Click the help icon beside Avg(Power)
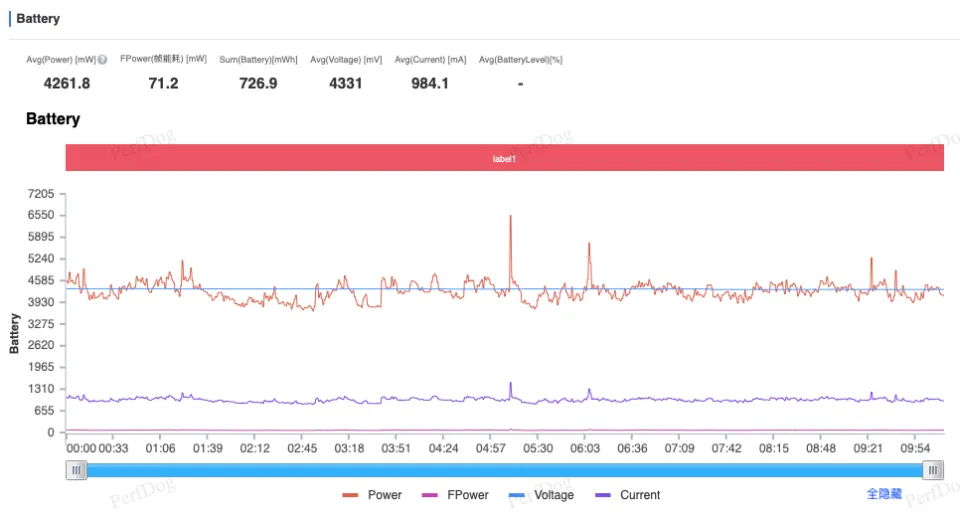 [x=102, y=60]
